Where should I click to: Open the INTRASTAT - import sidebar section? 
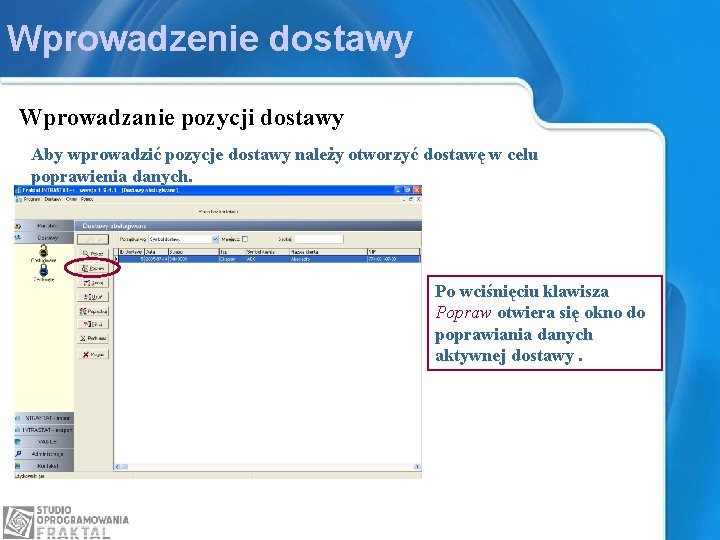coord(44,418)
